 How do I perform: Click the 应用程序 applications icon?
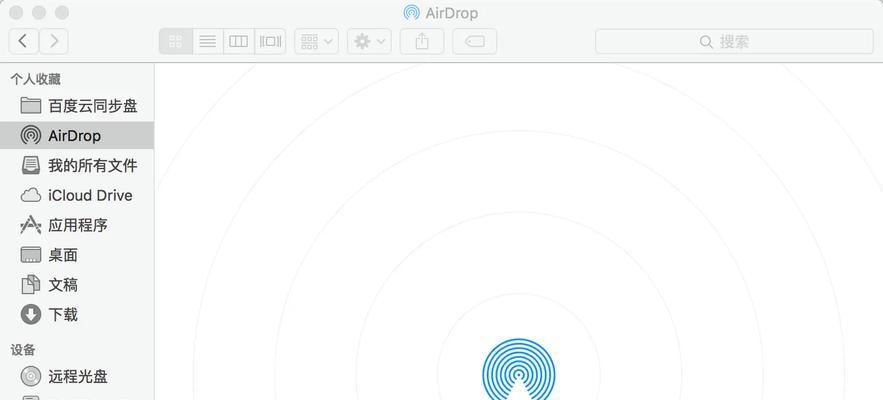click(30, 225)
